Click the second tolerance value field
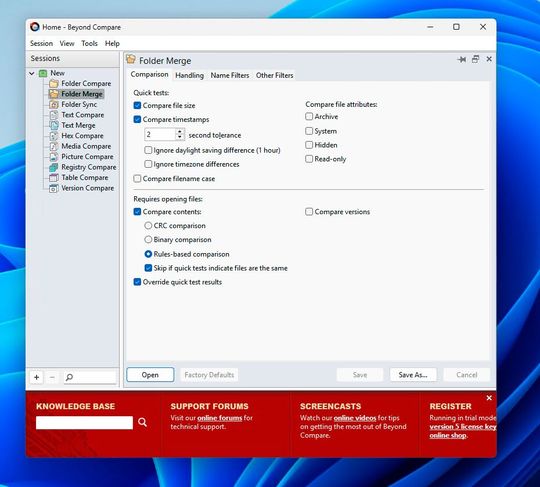 (x=160, y=135)
